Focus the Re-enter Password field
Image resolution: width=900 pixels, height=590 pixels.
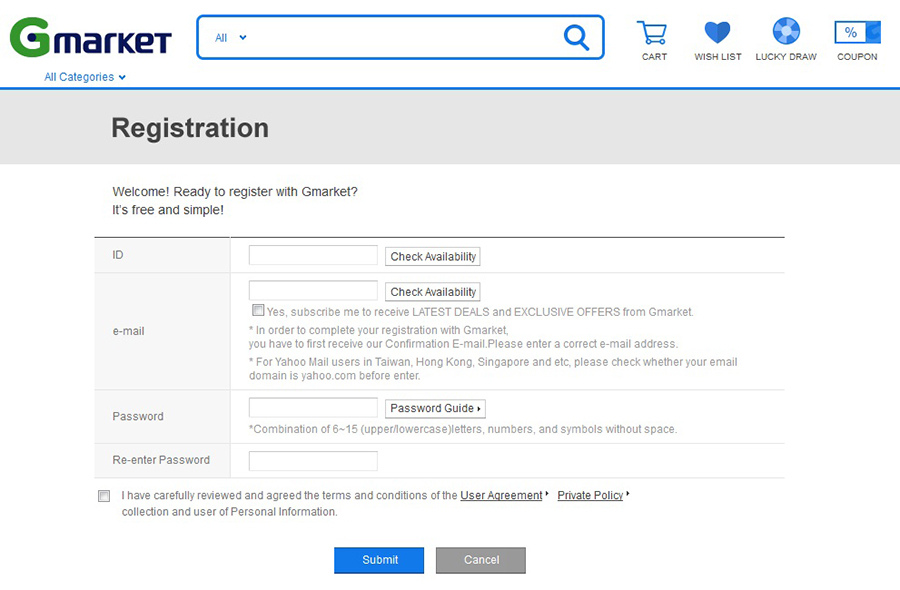pyautogui.click(x=313, y=461)
